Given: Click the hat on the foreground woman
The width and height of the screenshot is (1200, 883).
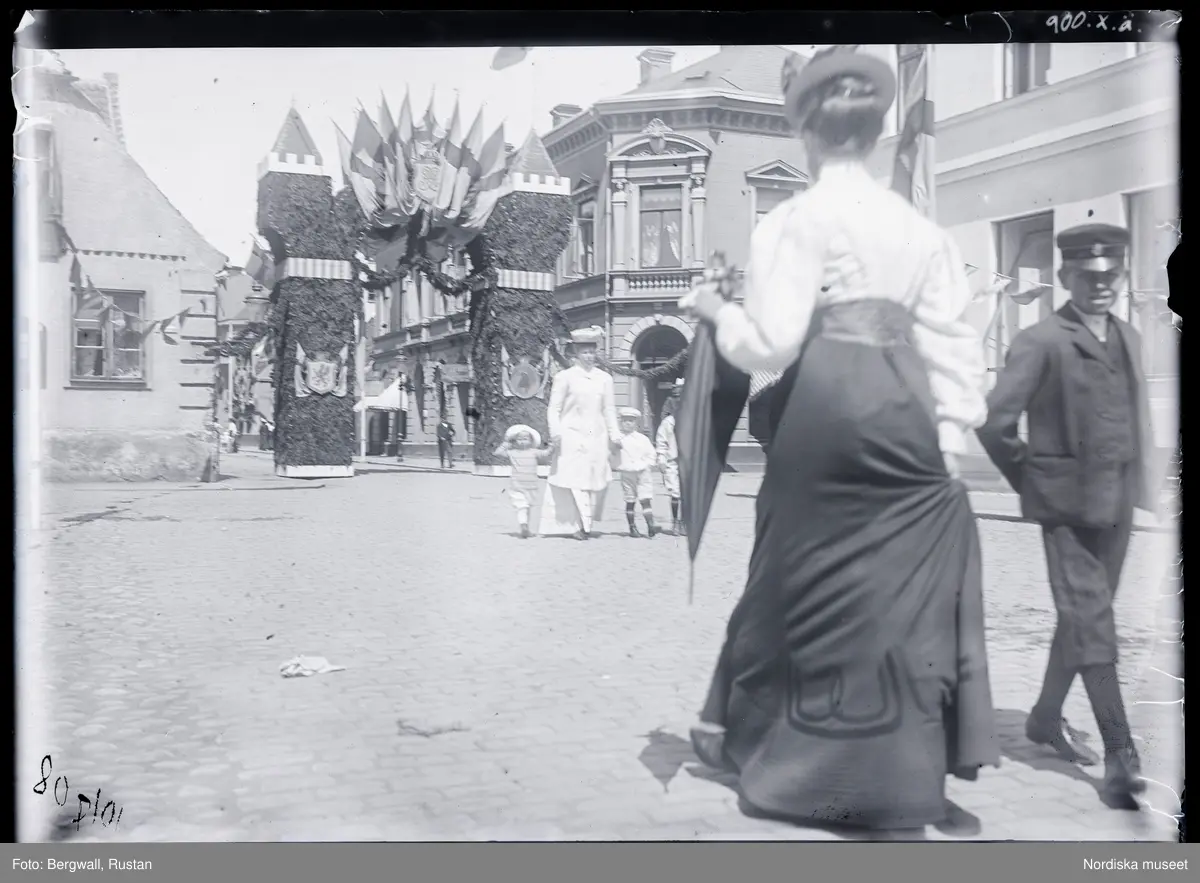Looking at the screenshot, I should (840, 80).
